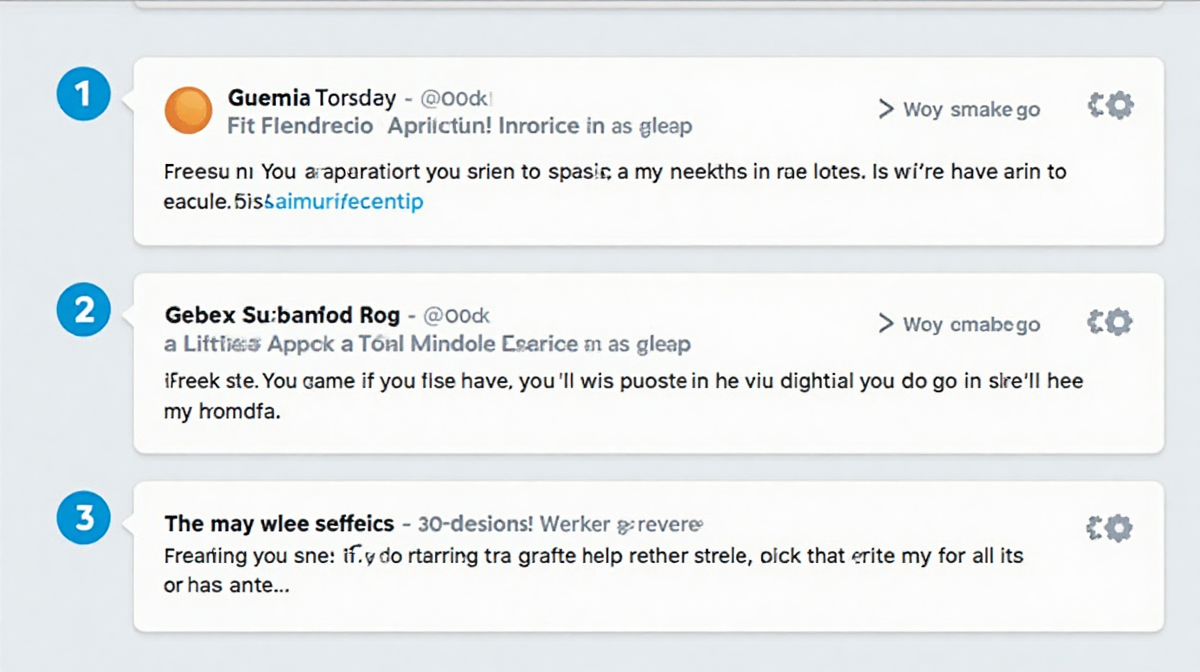Open gear settings on Guemia Torsday post

pyautogui.click(x=1110, y=106)
